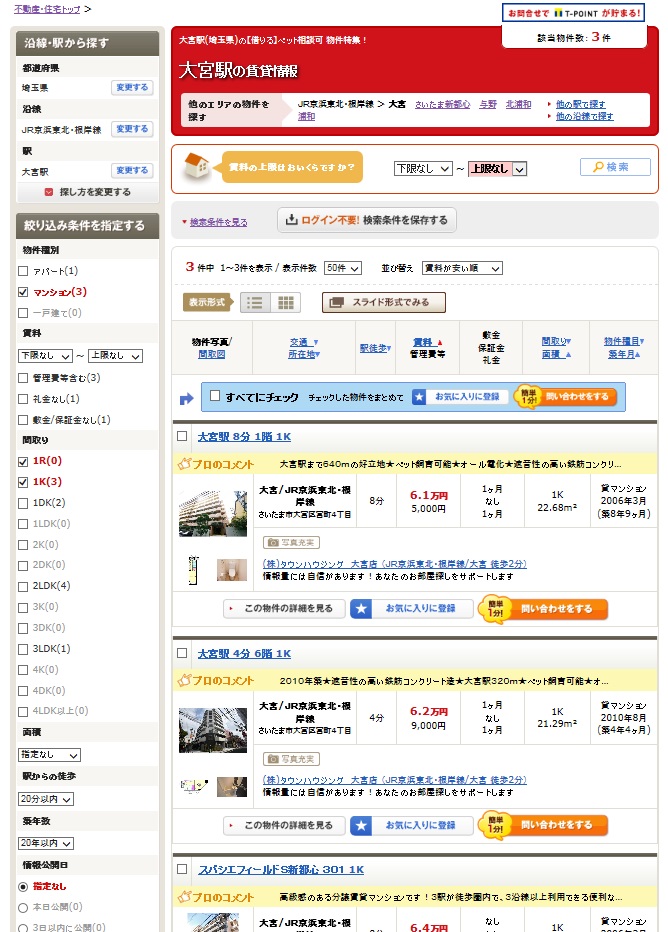This screenshot has width=668, height=932.
Task: Switch to grid view display format
Action: point(286,303)
